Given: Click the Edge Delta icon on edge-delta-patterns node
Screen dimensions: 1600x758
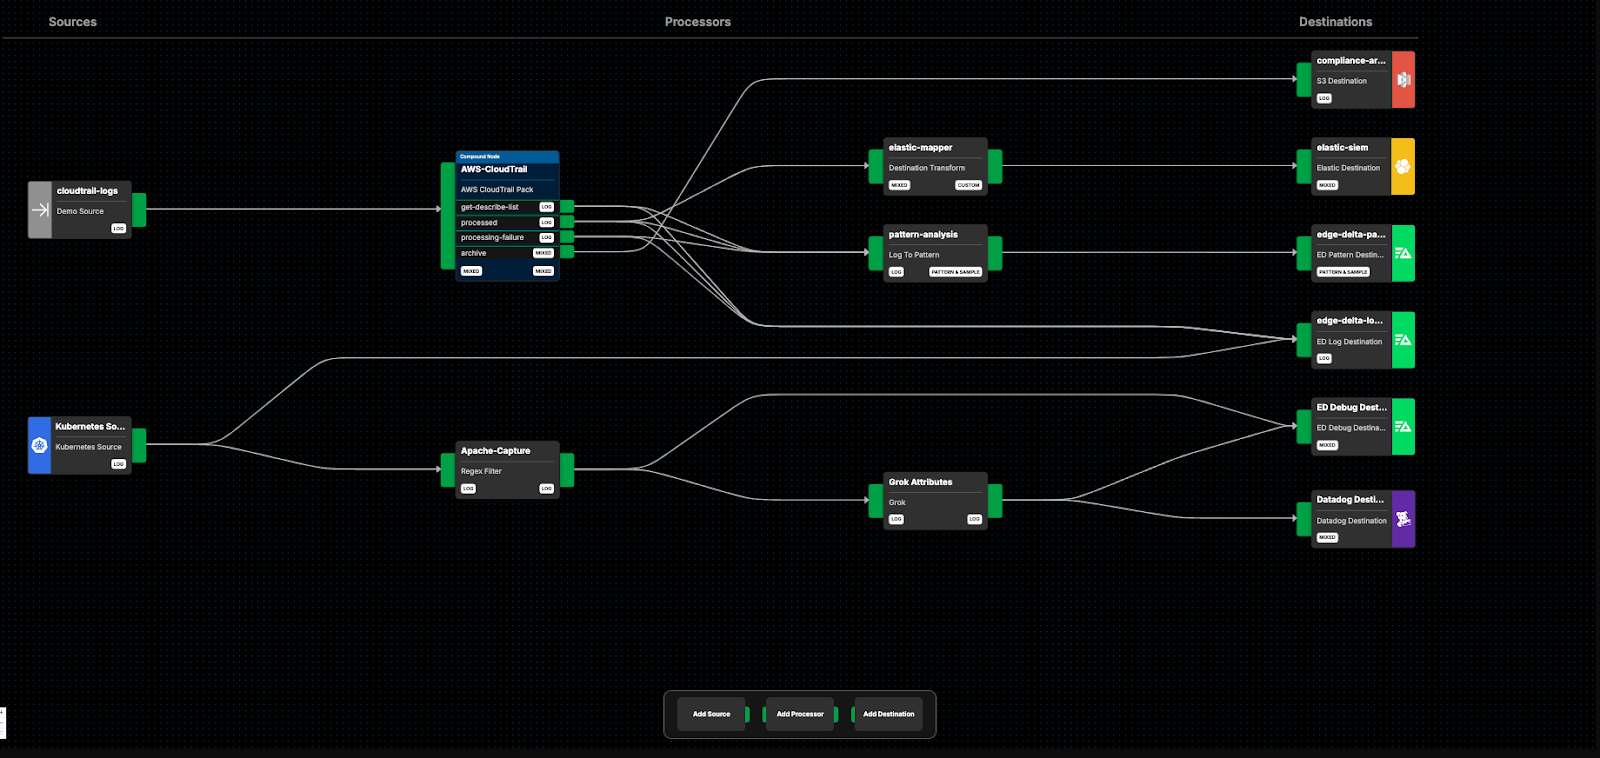Looking at the screenshot, I should click(x=1403, y=253).
